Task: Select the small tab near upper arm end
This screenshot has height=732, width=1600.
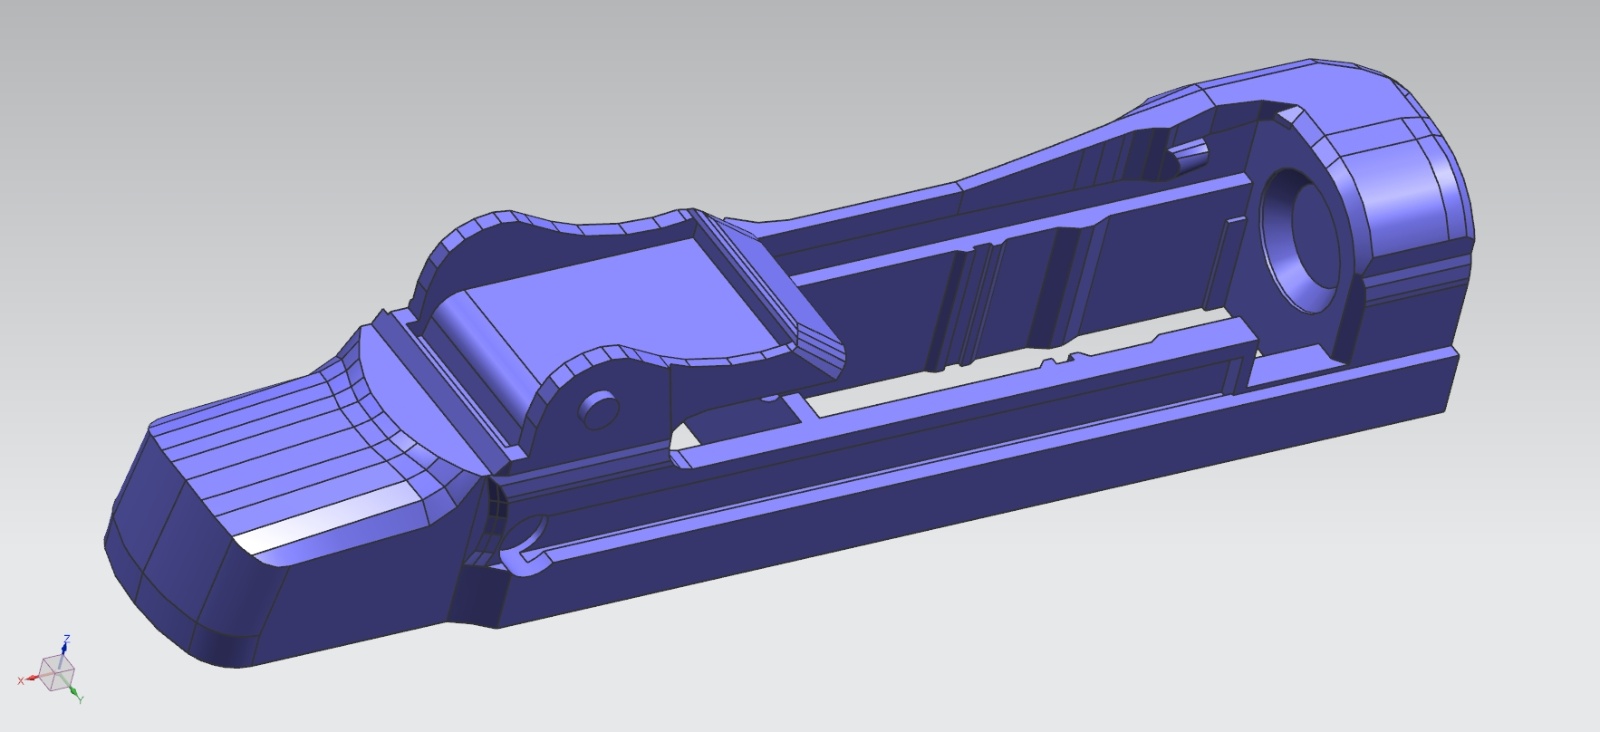Action: click(1188, 152)
